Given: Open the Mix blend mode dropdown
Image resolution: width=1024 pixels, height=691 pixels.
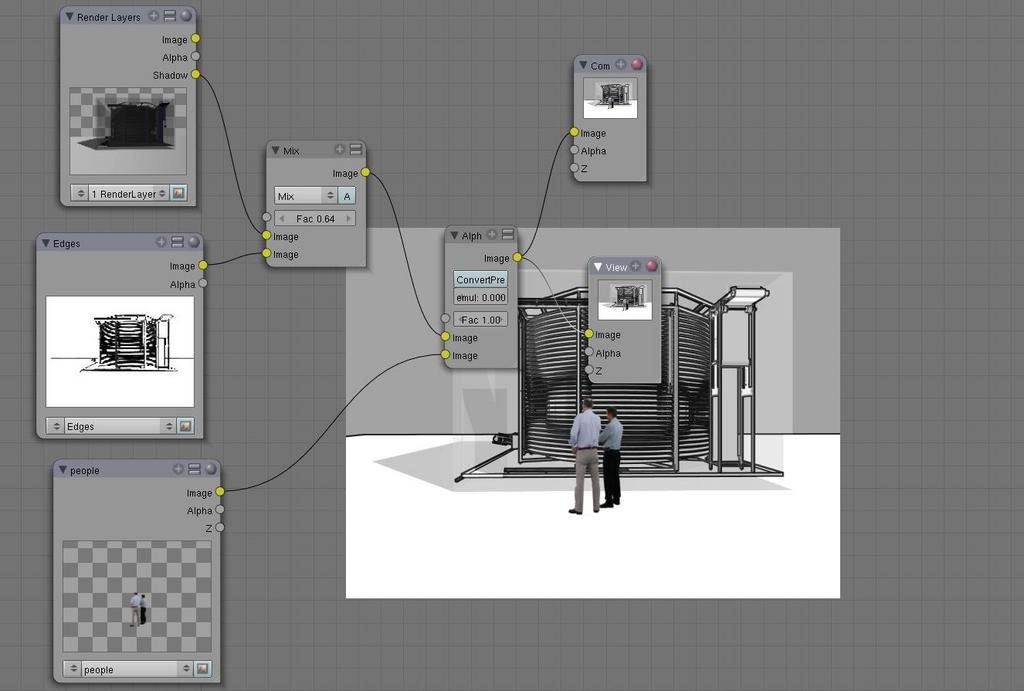Looking at the screenshot, I should (306, 195).
